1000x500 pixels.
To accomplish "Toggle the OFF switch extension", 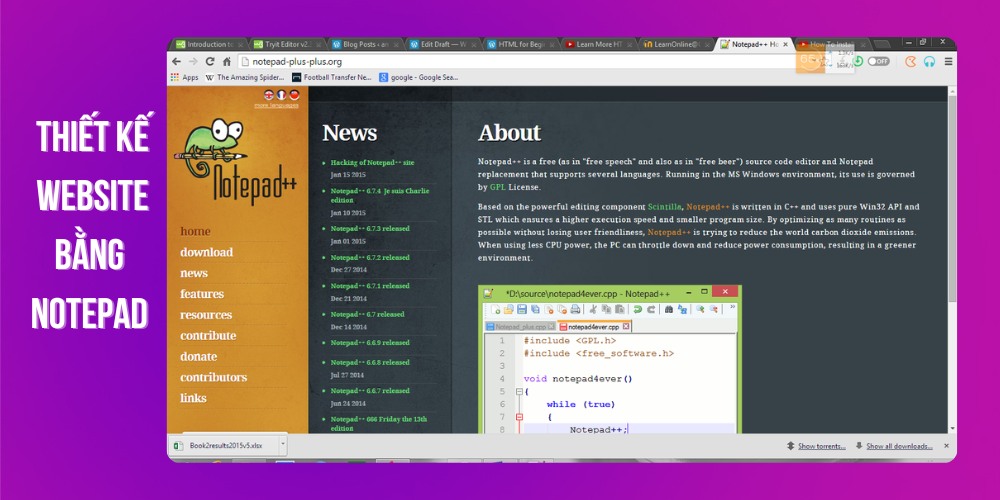I will pos(878,62).
